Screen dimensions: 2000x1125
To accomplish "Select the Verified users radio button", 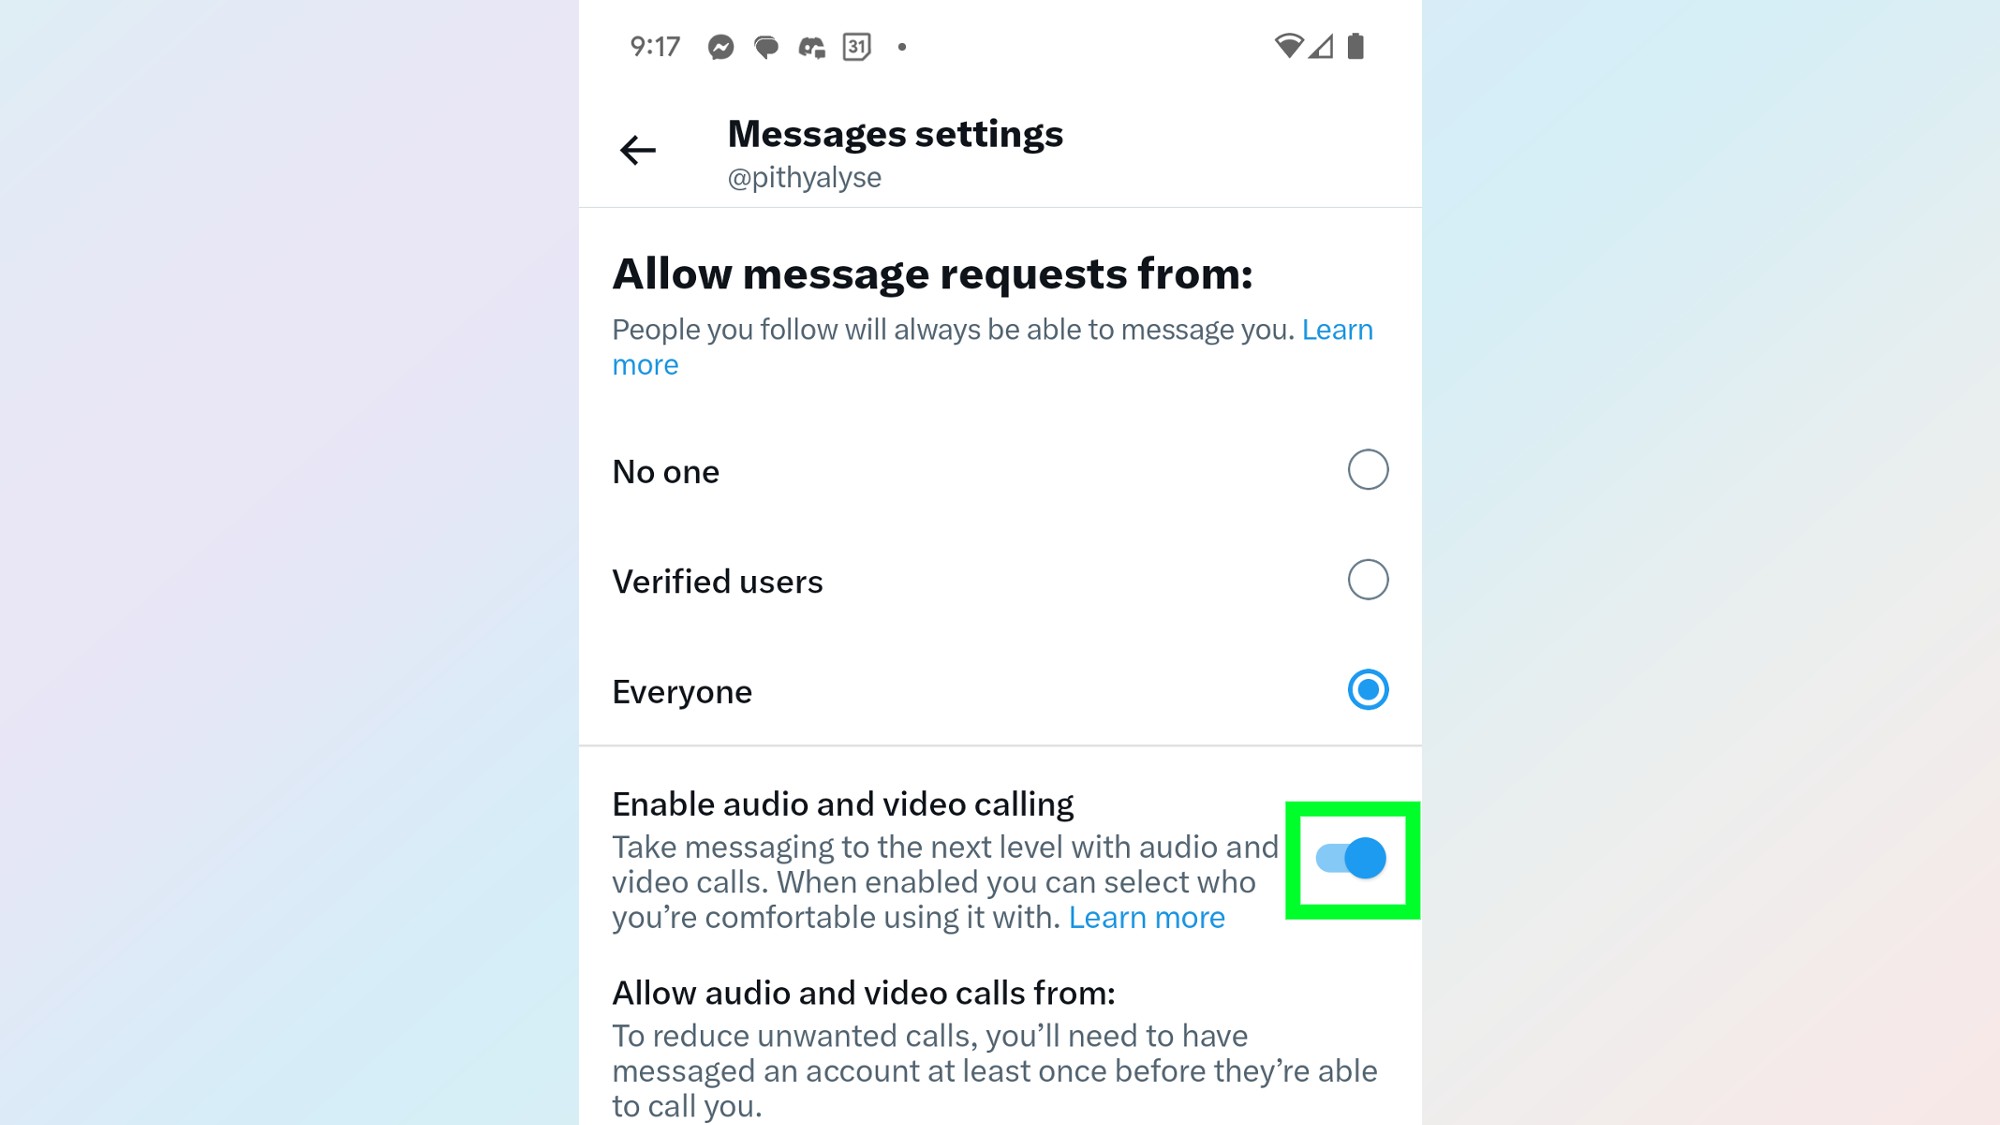I will pyautogui.click(x=1368, y=580).
